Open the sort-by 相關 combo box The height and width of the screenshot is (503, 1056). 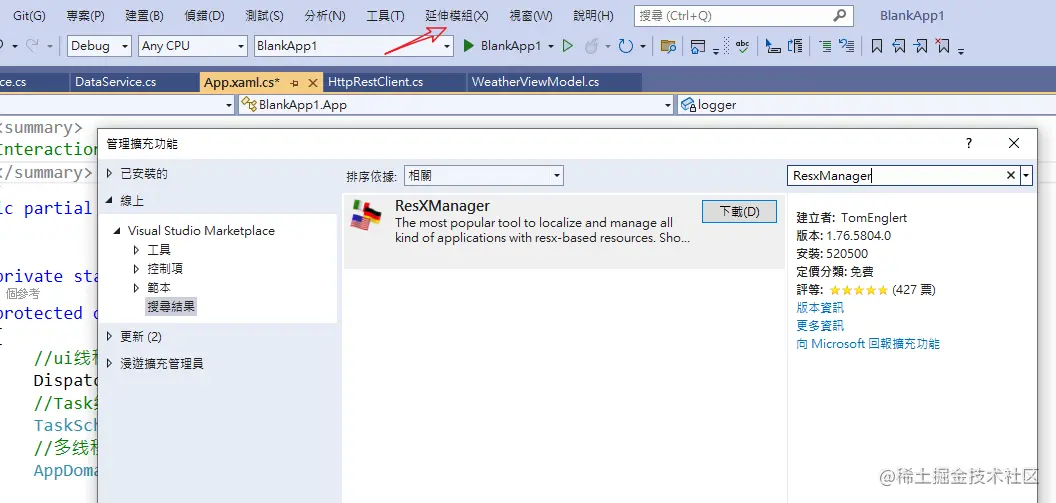tap(484, 176)
